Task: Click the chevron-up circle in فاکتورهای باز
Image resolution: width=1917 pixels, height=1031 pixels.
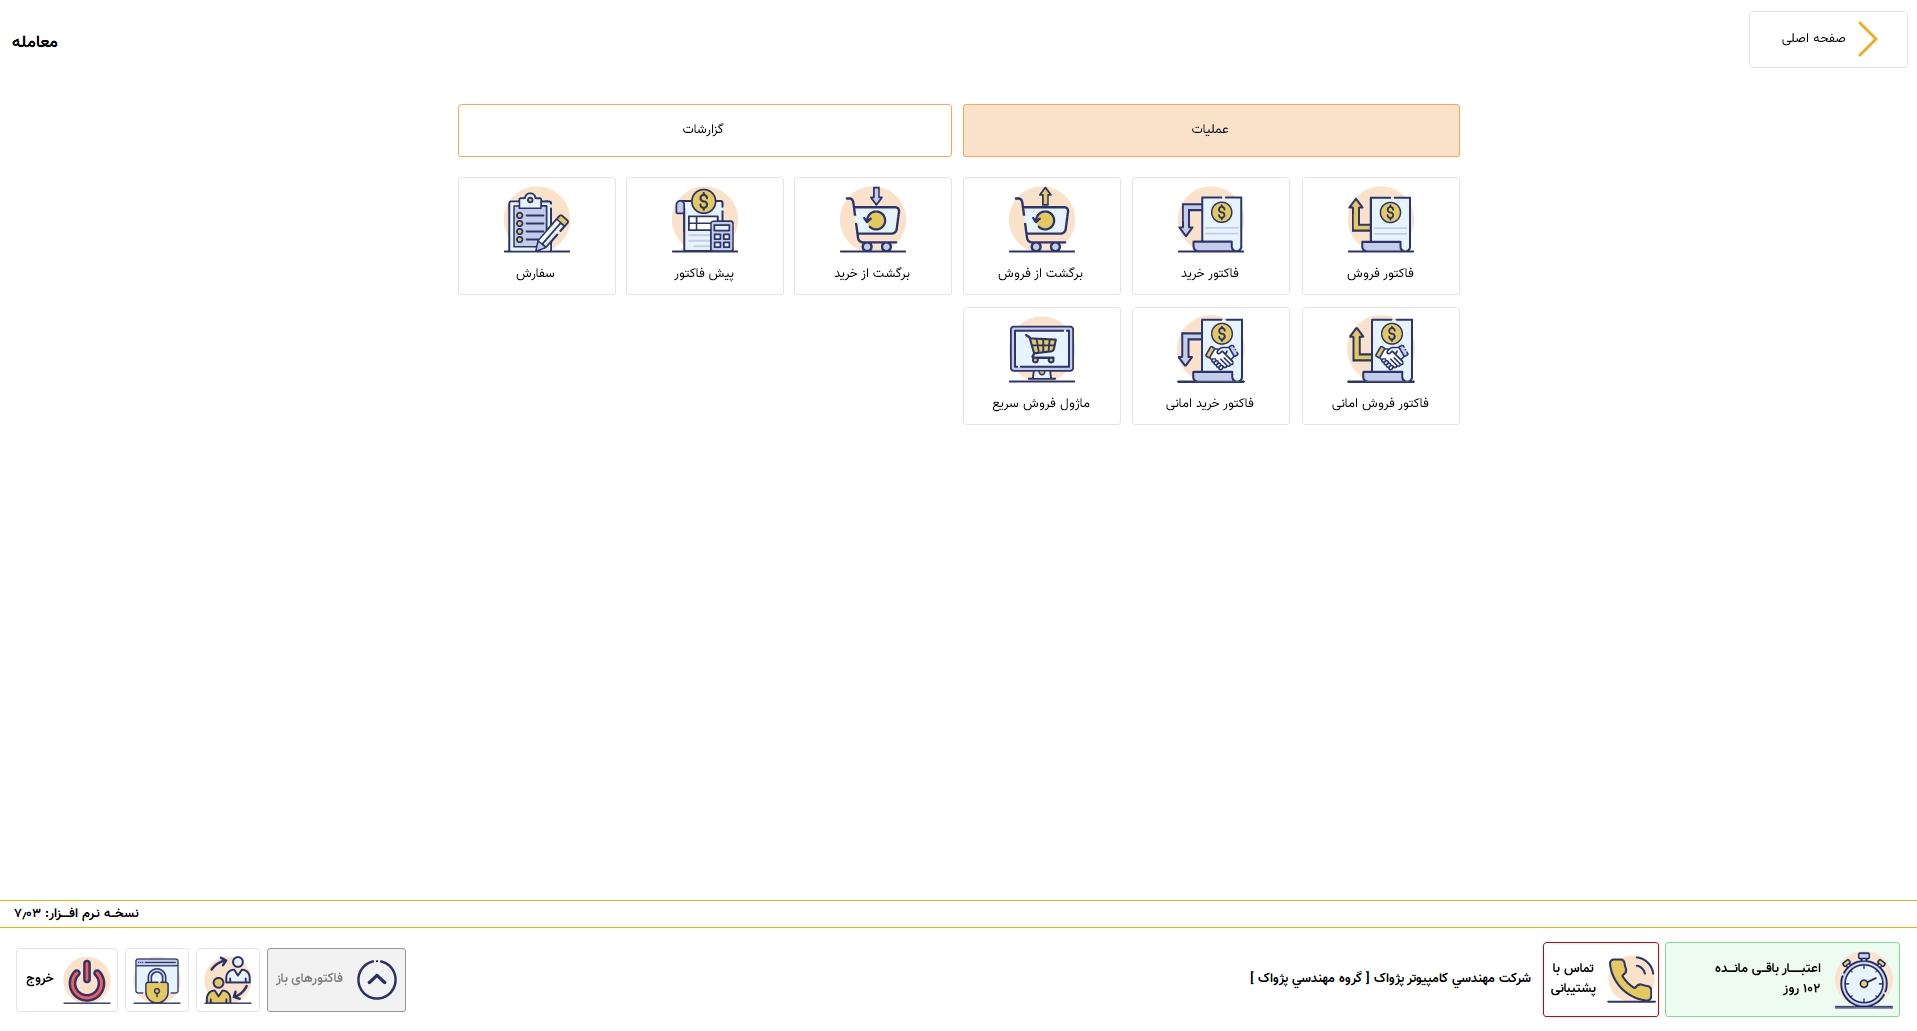Action: coord(377,980)
